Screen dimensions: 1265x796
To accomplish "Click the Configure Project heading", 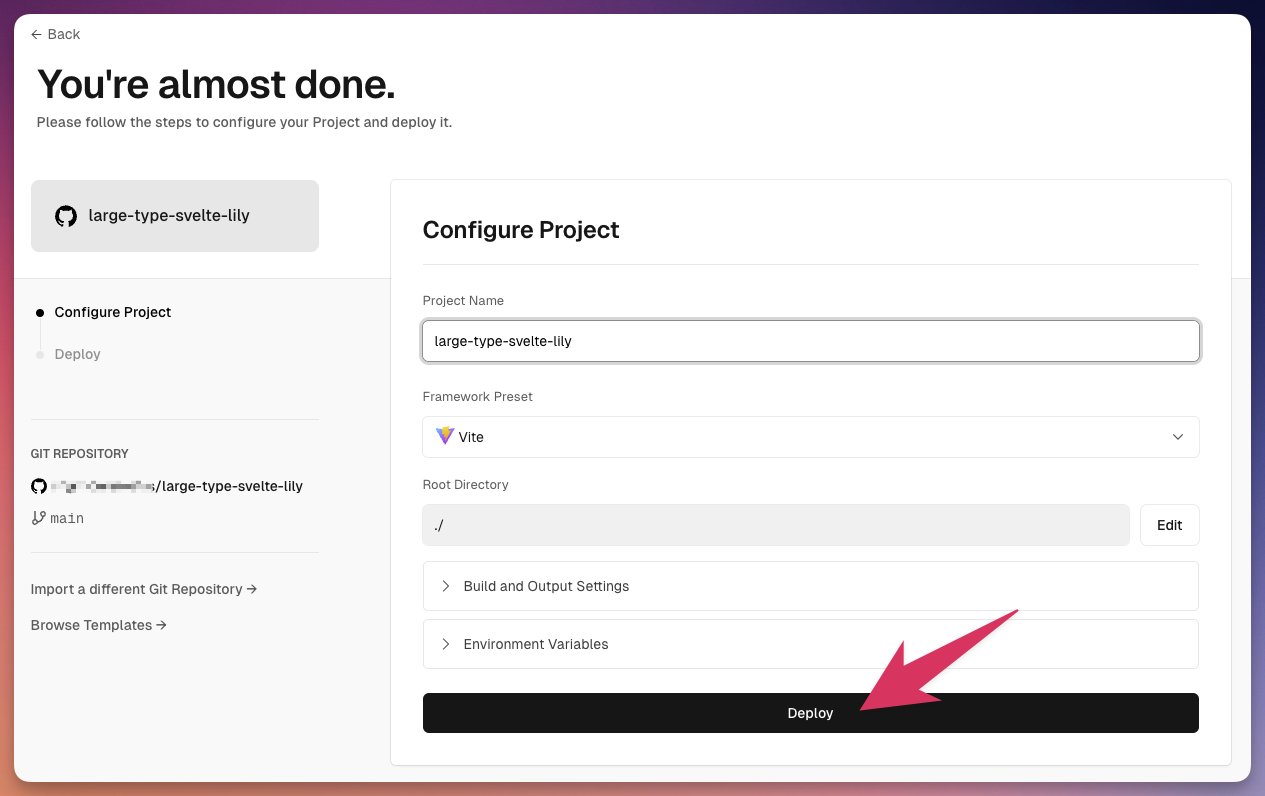I will coord(521,230).
